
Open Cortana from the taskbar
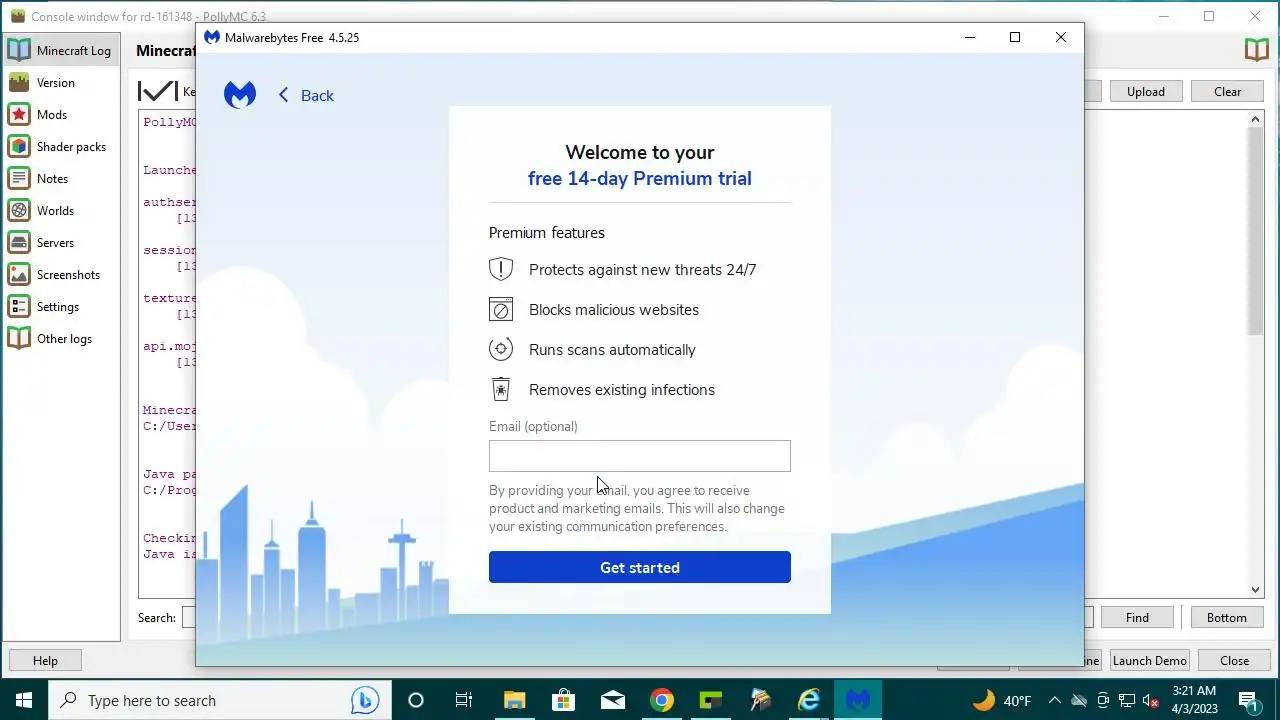point(416,700)
